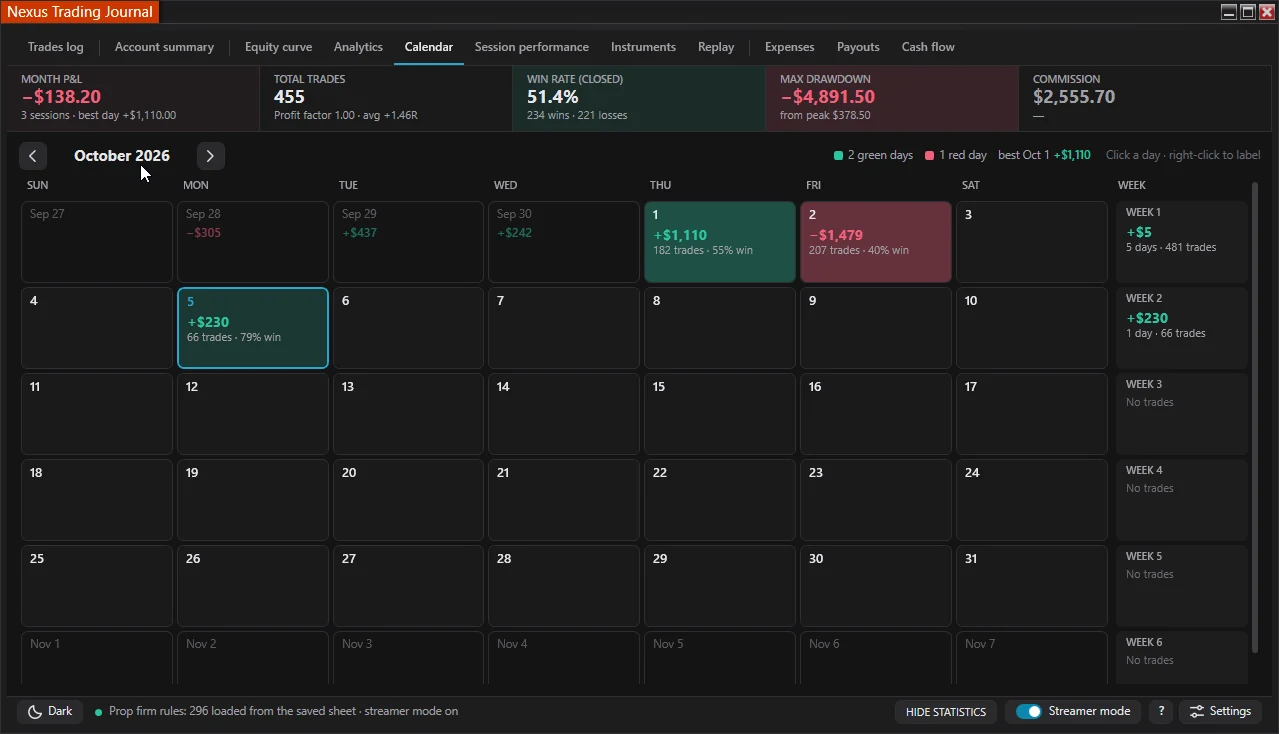Open the Replay tab
1279x734 pixels.
tap(716, 47)
